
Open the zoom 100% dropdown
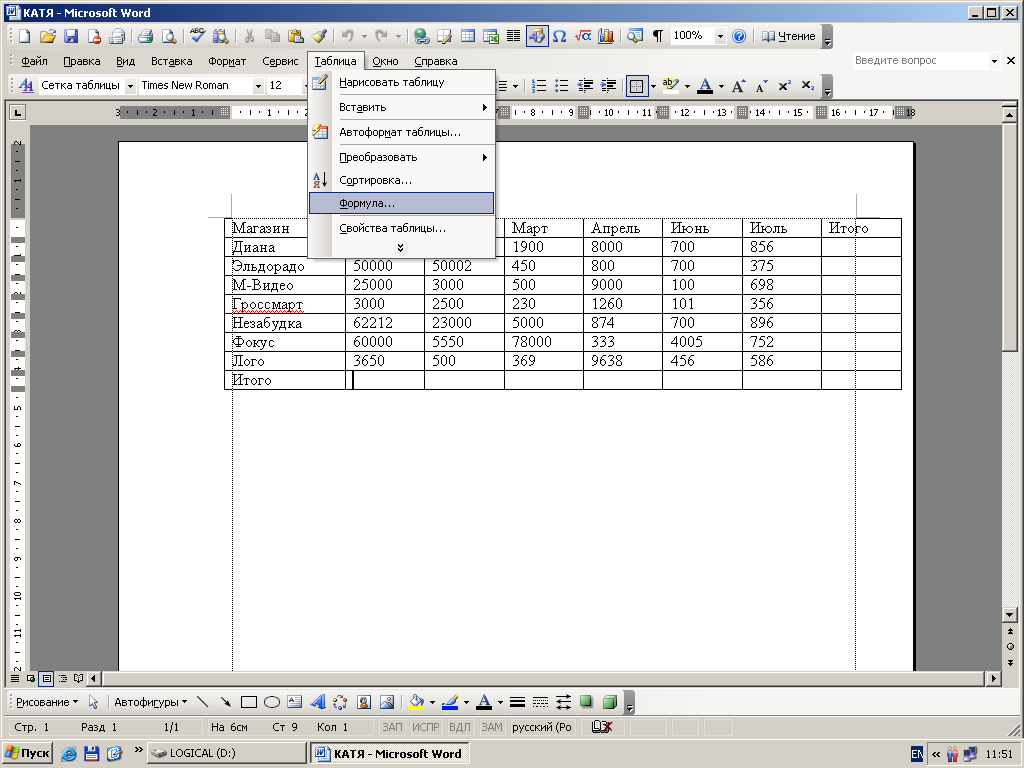click(720, 36)
